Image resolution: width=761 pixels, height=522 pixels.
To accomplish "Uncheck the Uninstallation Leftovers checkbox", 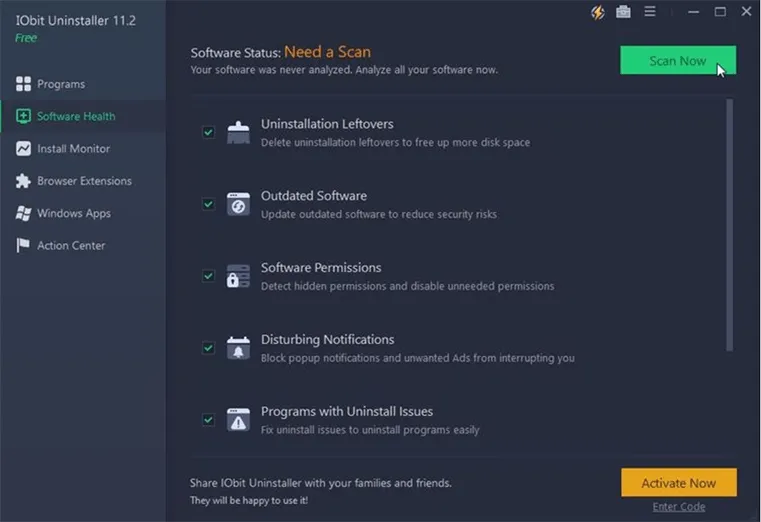I will click(208, 132).
